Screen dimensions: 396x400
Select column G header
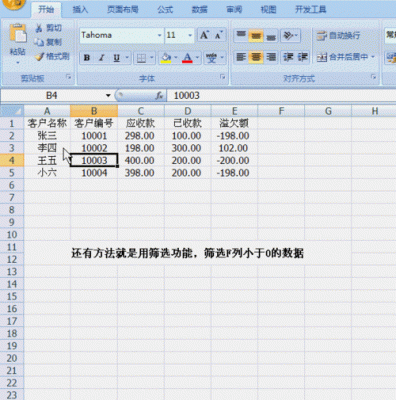[x=328, y=111]
